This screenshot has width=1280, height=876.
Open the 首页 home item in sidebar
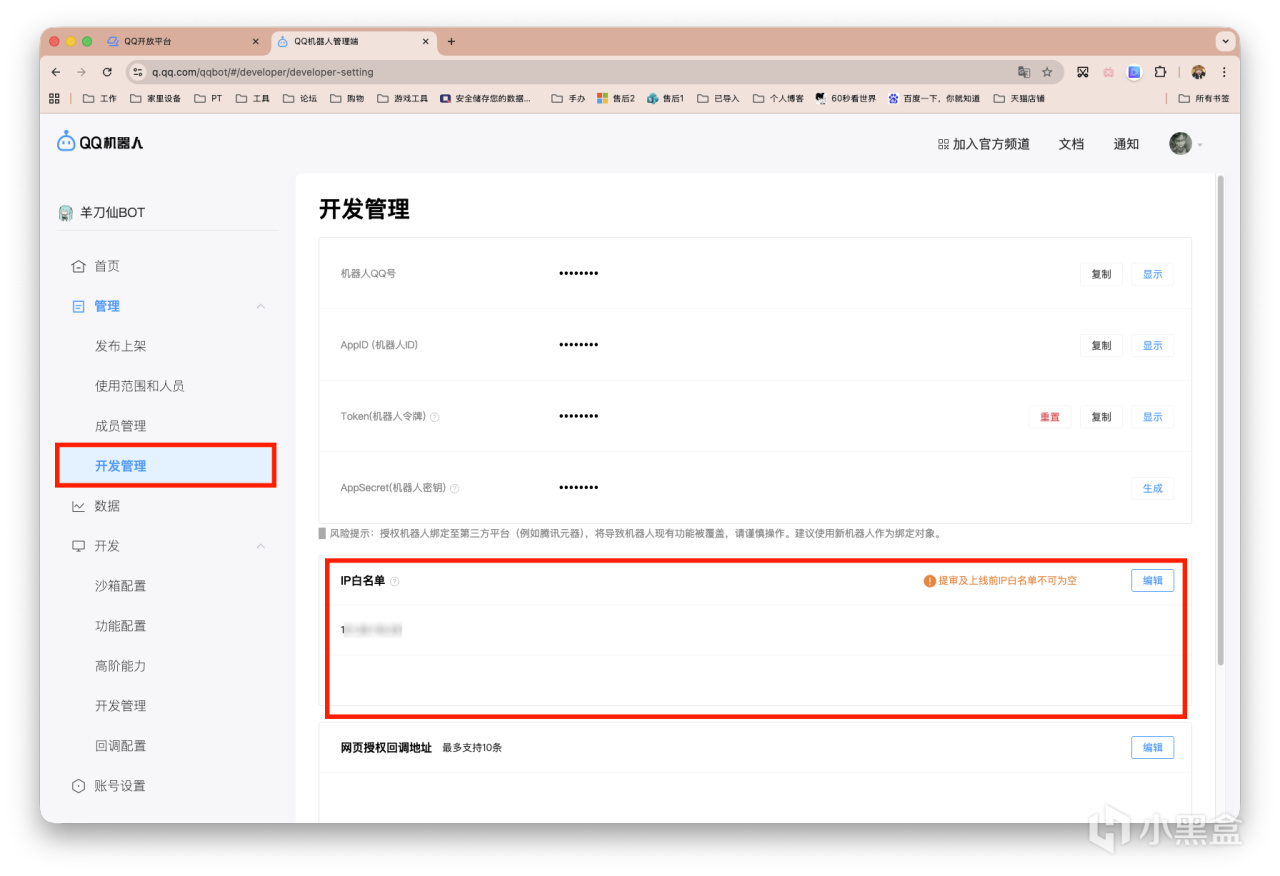[96, 266]
